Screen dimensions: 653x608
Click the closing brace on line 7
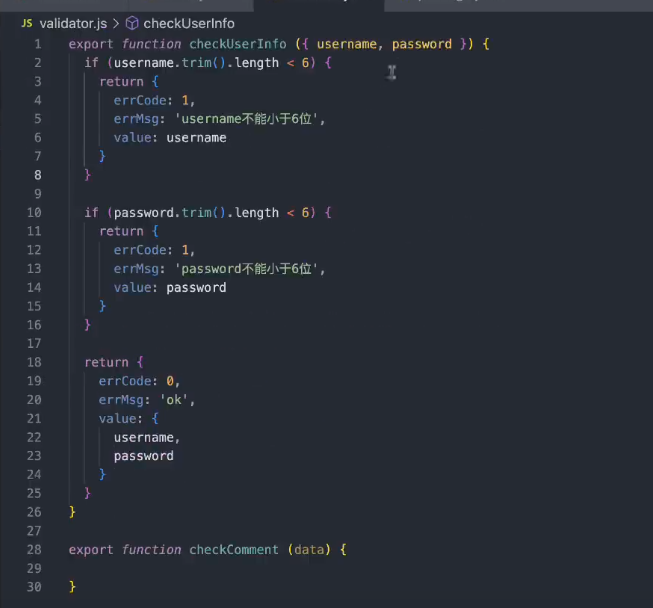[x=102, y=157]
